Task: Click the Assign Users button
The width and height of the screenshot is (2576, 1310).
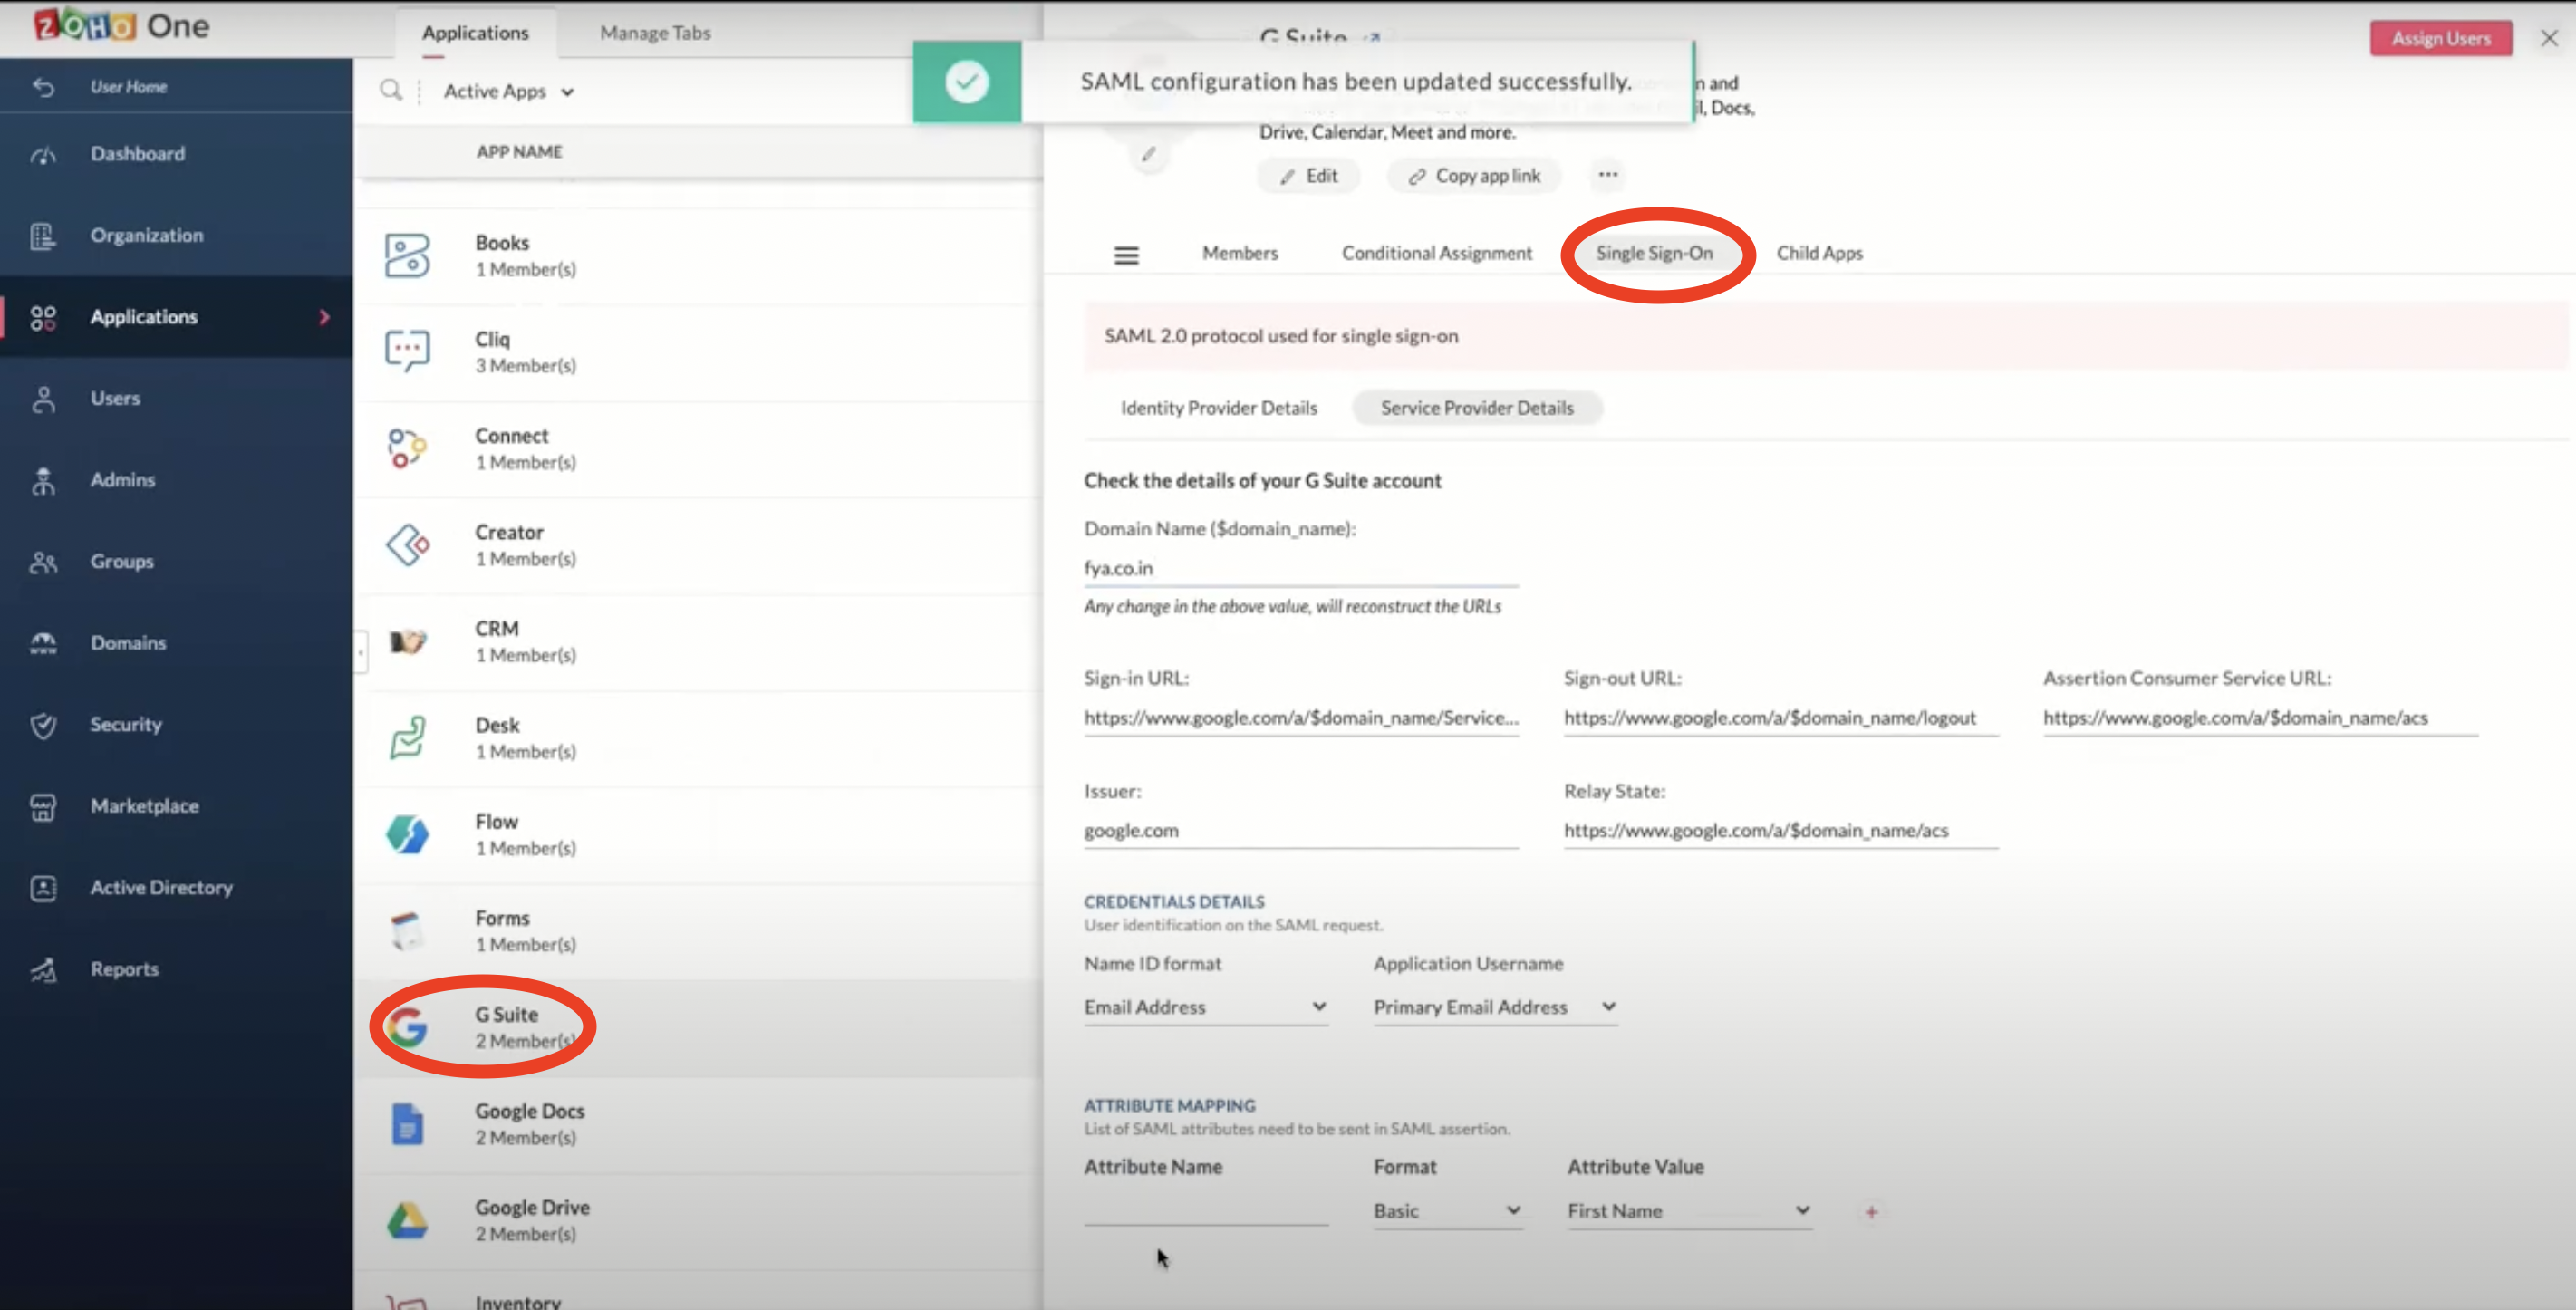Action: pyautogui.click(x=2440, y=38)
